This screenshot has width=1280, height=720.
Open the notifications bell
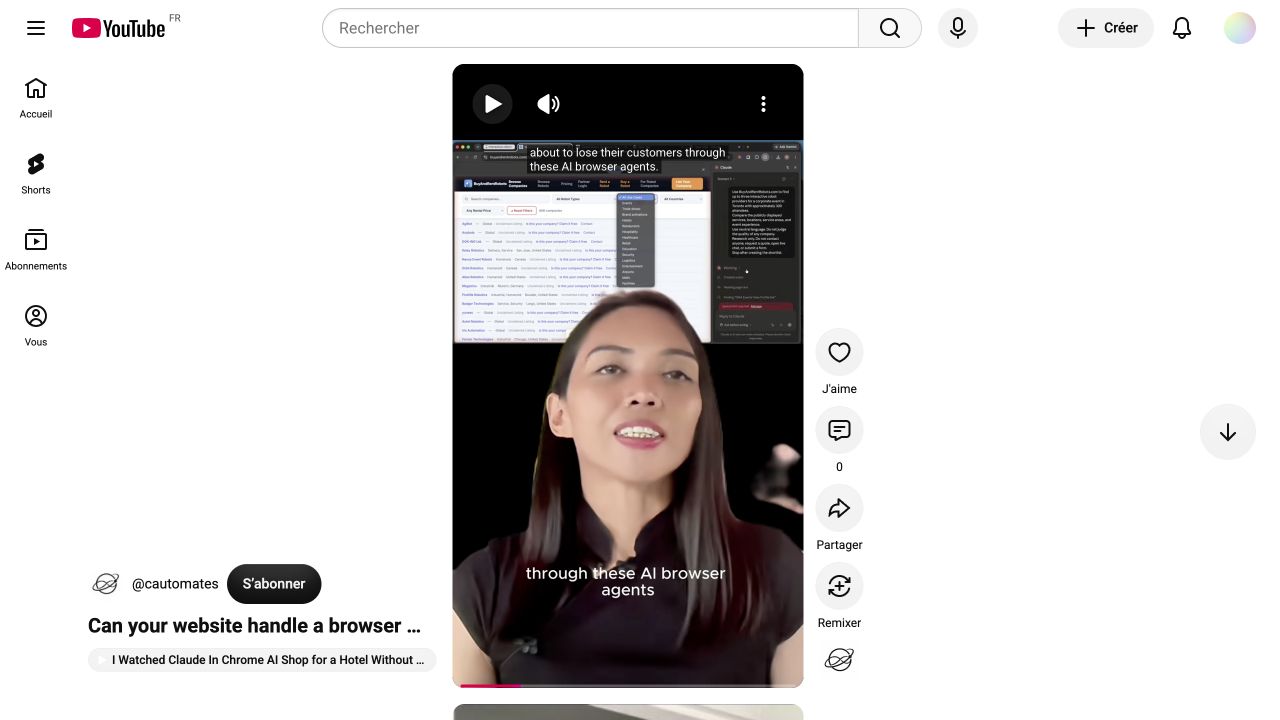pos(1182,28)
